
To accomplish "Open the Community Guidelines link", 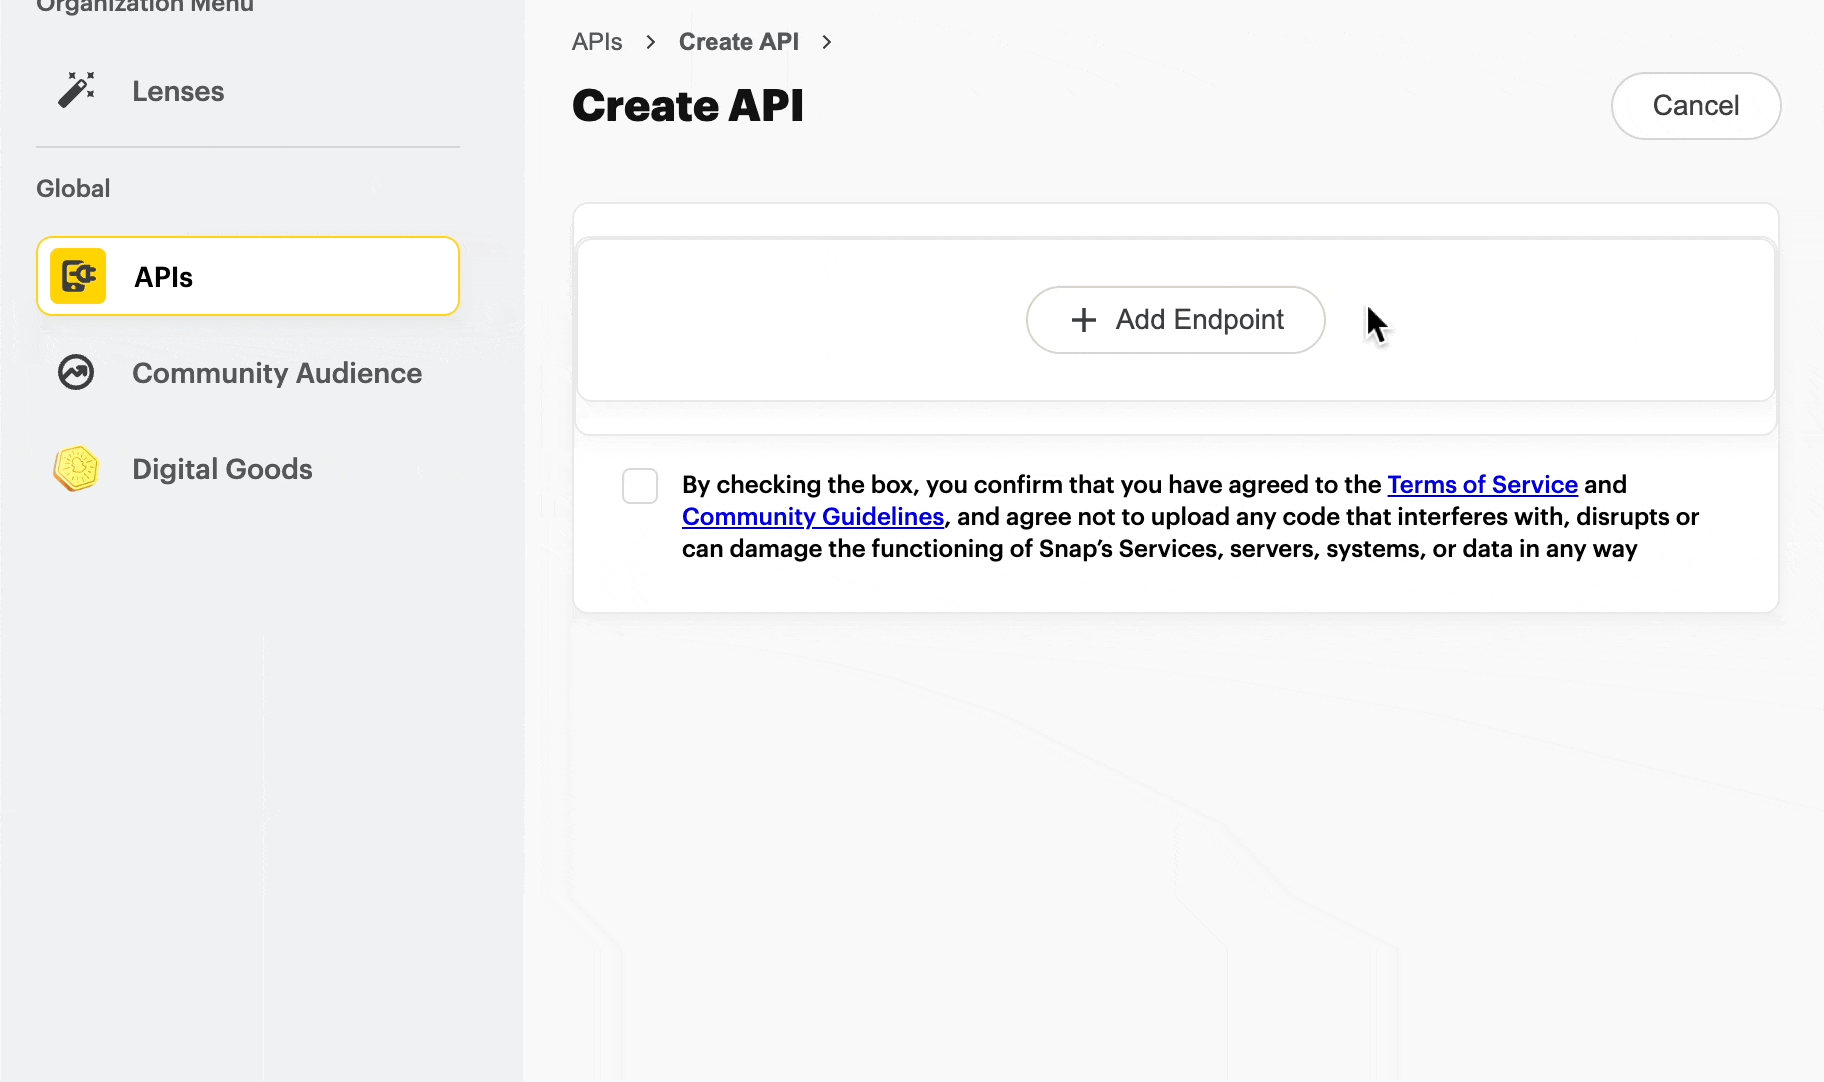I will [812, 517].
